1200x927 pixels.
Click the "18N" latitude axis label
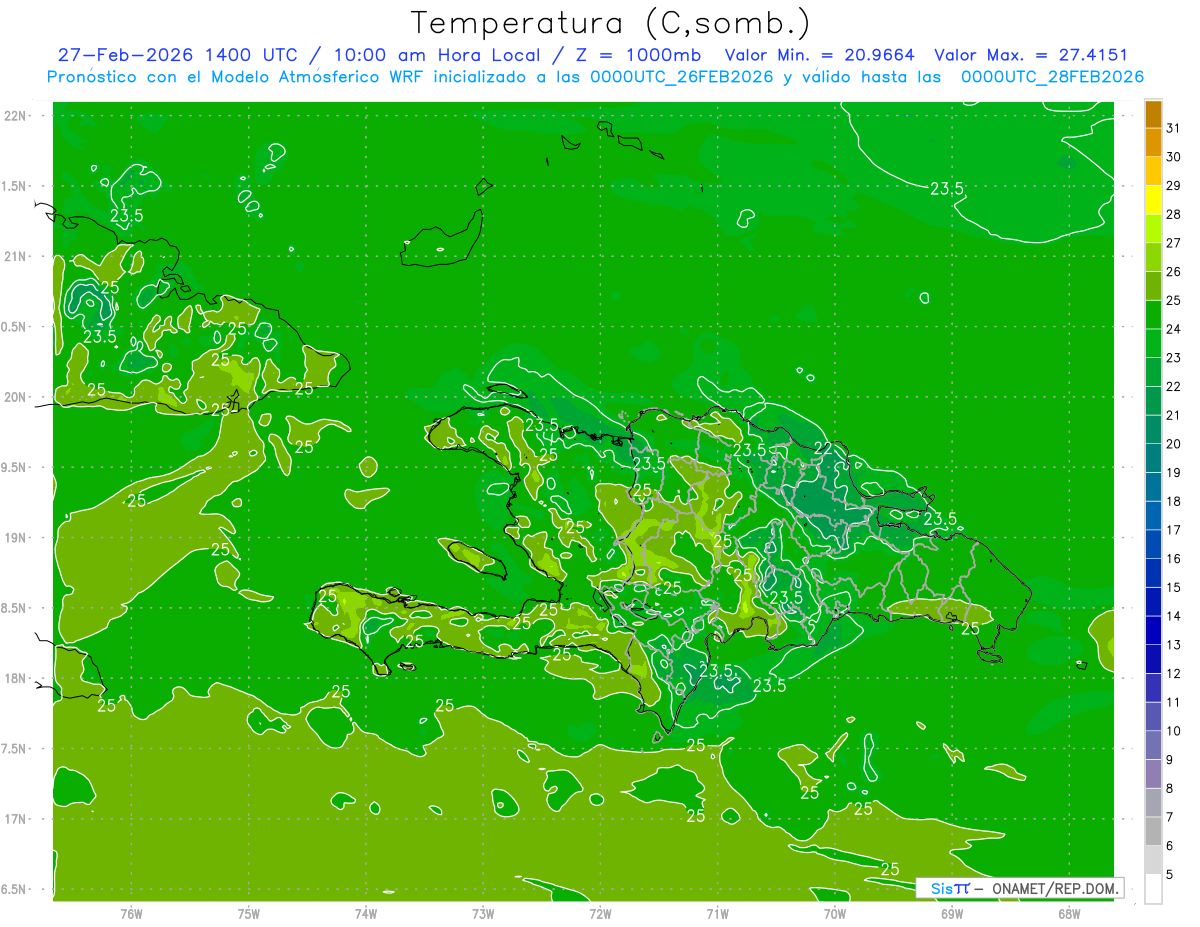(x=14, y=678)
